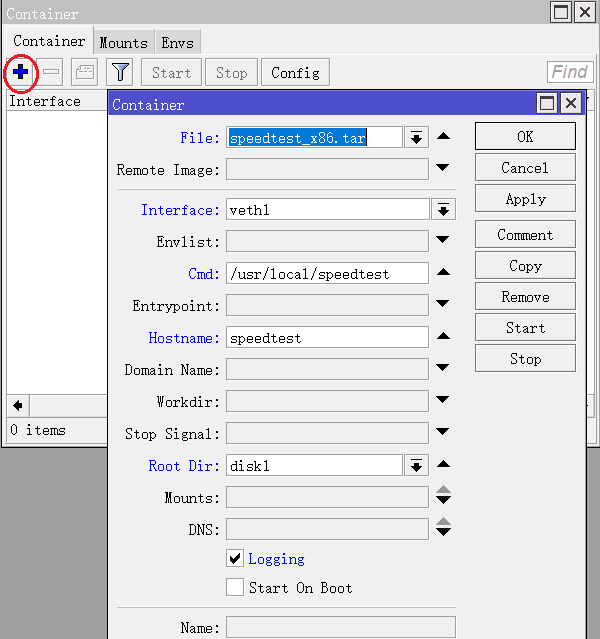The image size is (600, 639).
Task: Open the filter funnel icon
Action: point(120,72)
